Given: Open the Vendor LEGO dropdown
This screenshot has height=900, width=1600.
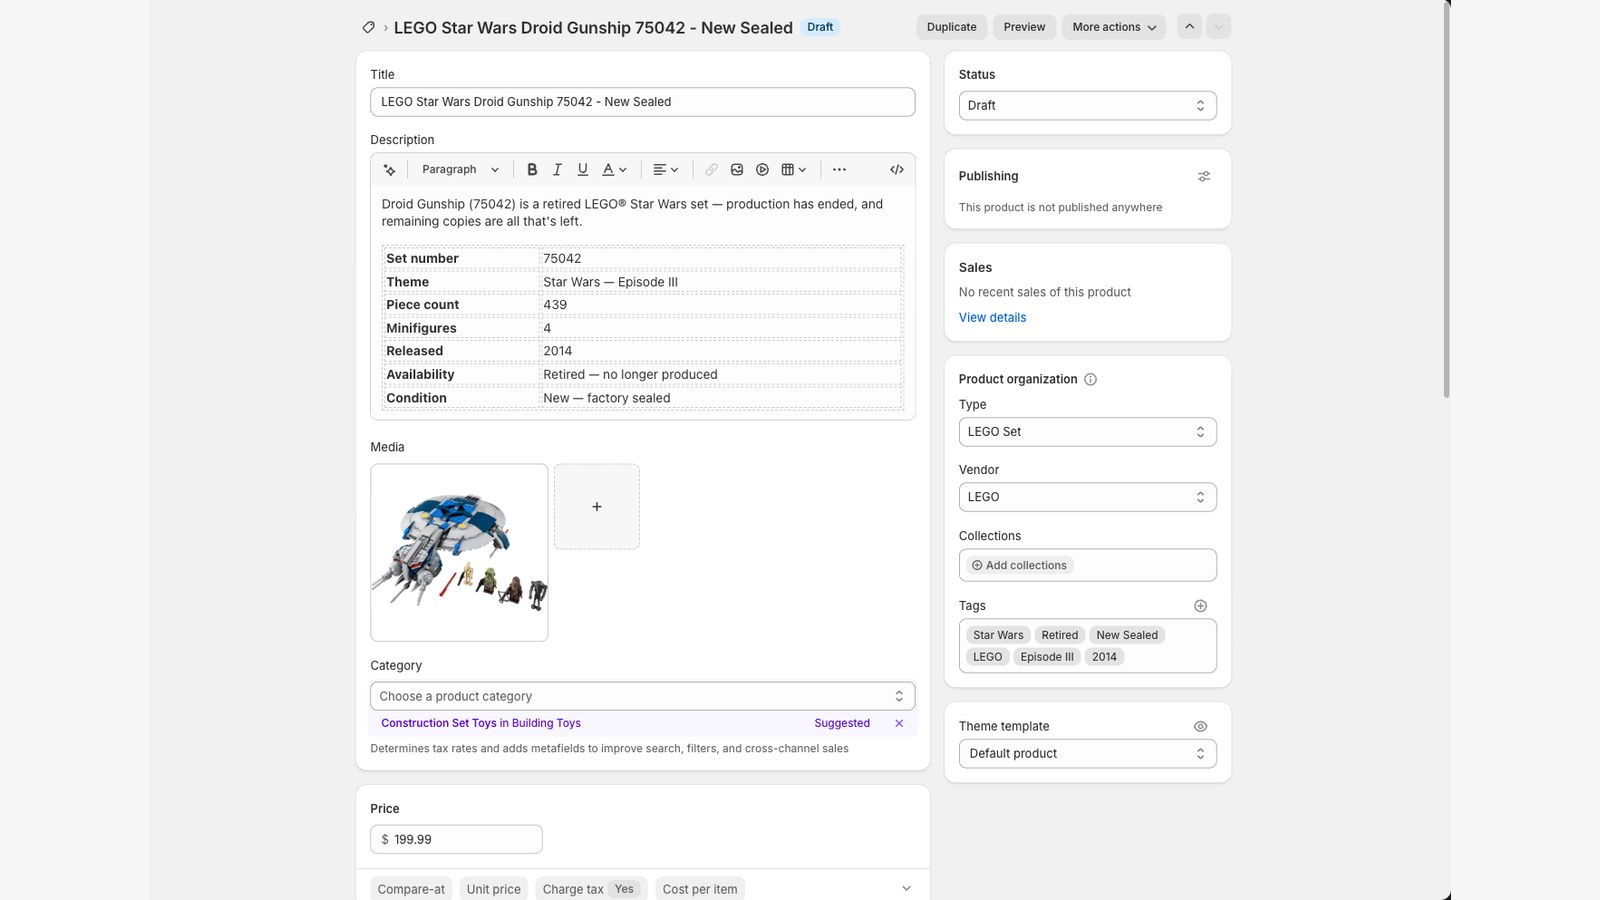Looking at the screenshot, I should pyautogui.click(x=1087, y=497).
